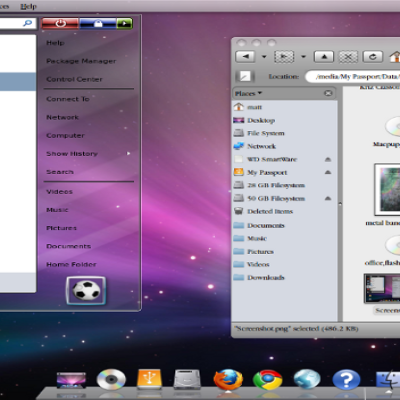Open the globe network dock icon
This screenshot has height=400, width=400.
(307, 379)
